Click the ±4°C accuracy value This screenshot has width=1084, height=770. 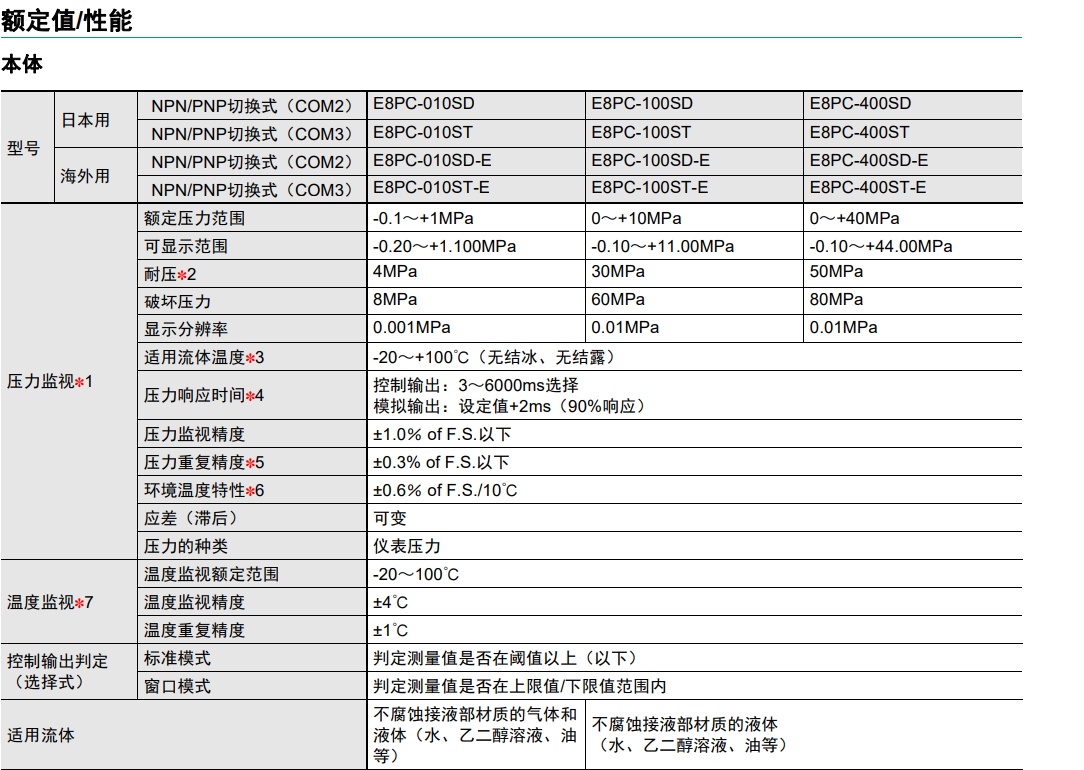click(391, 603)
